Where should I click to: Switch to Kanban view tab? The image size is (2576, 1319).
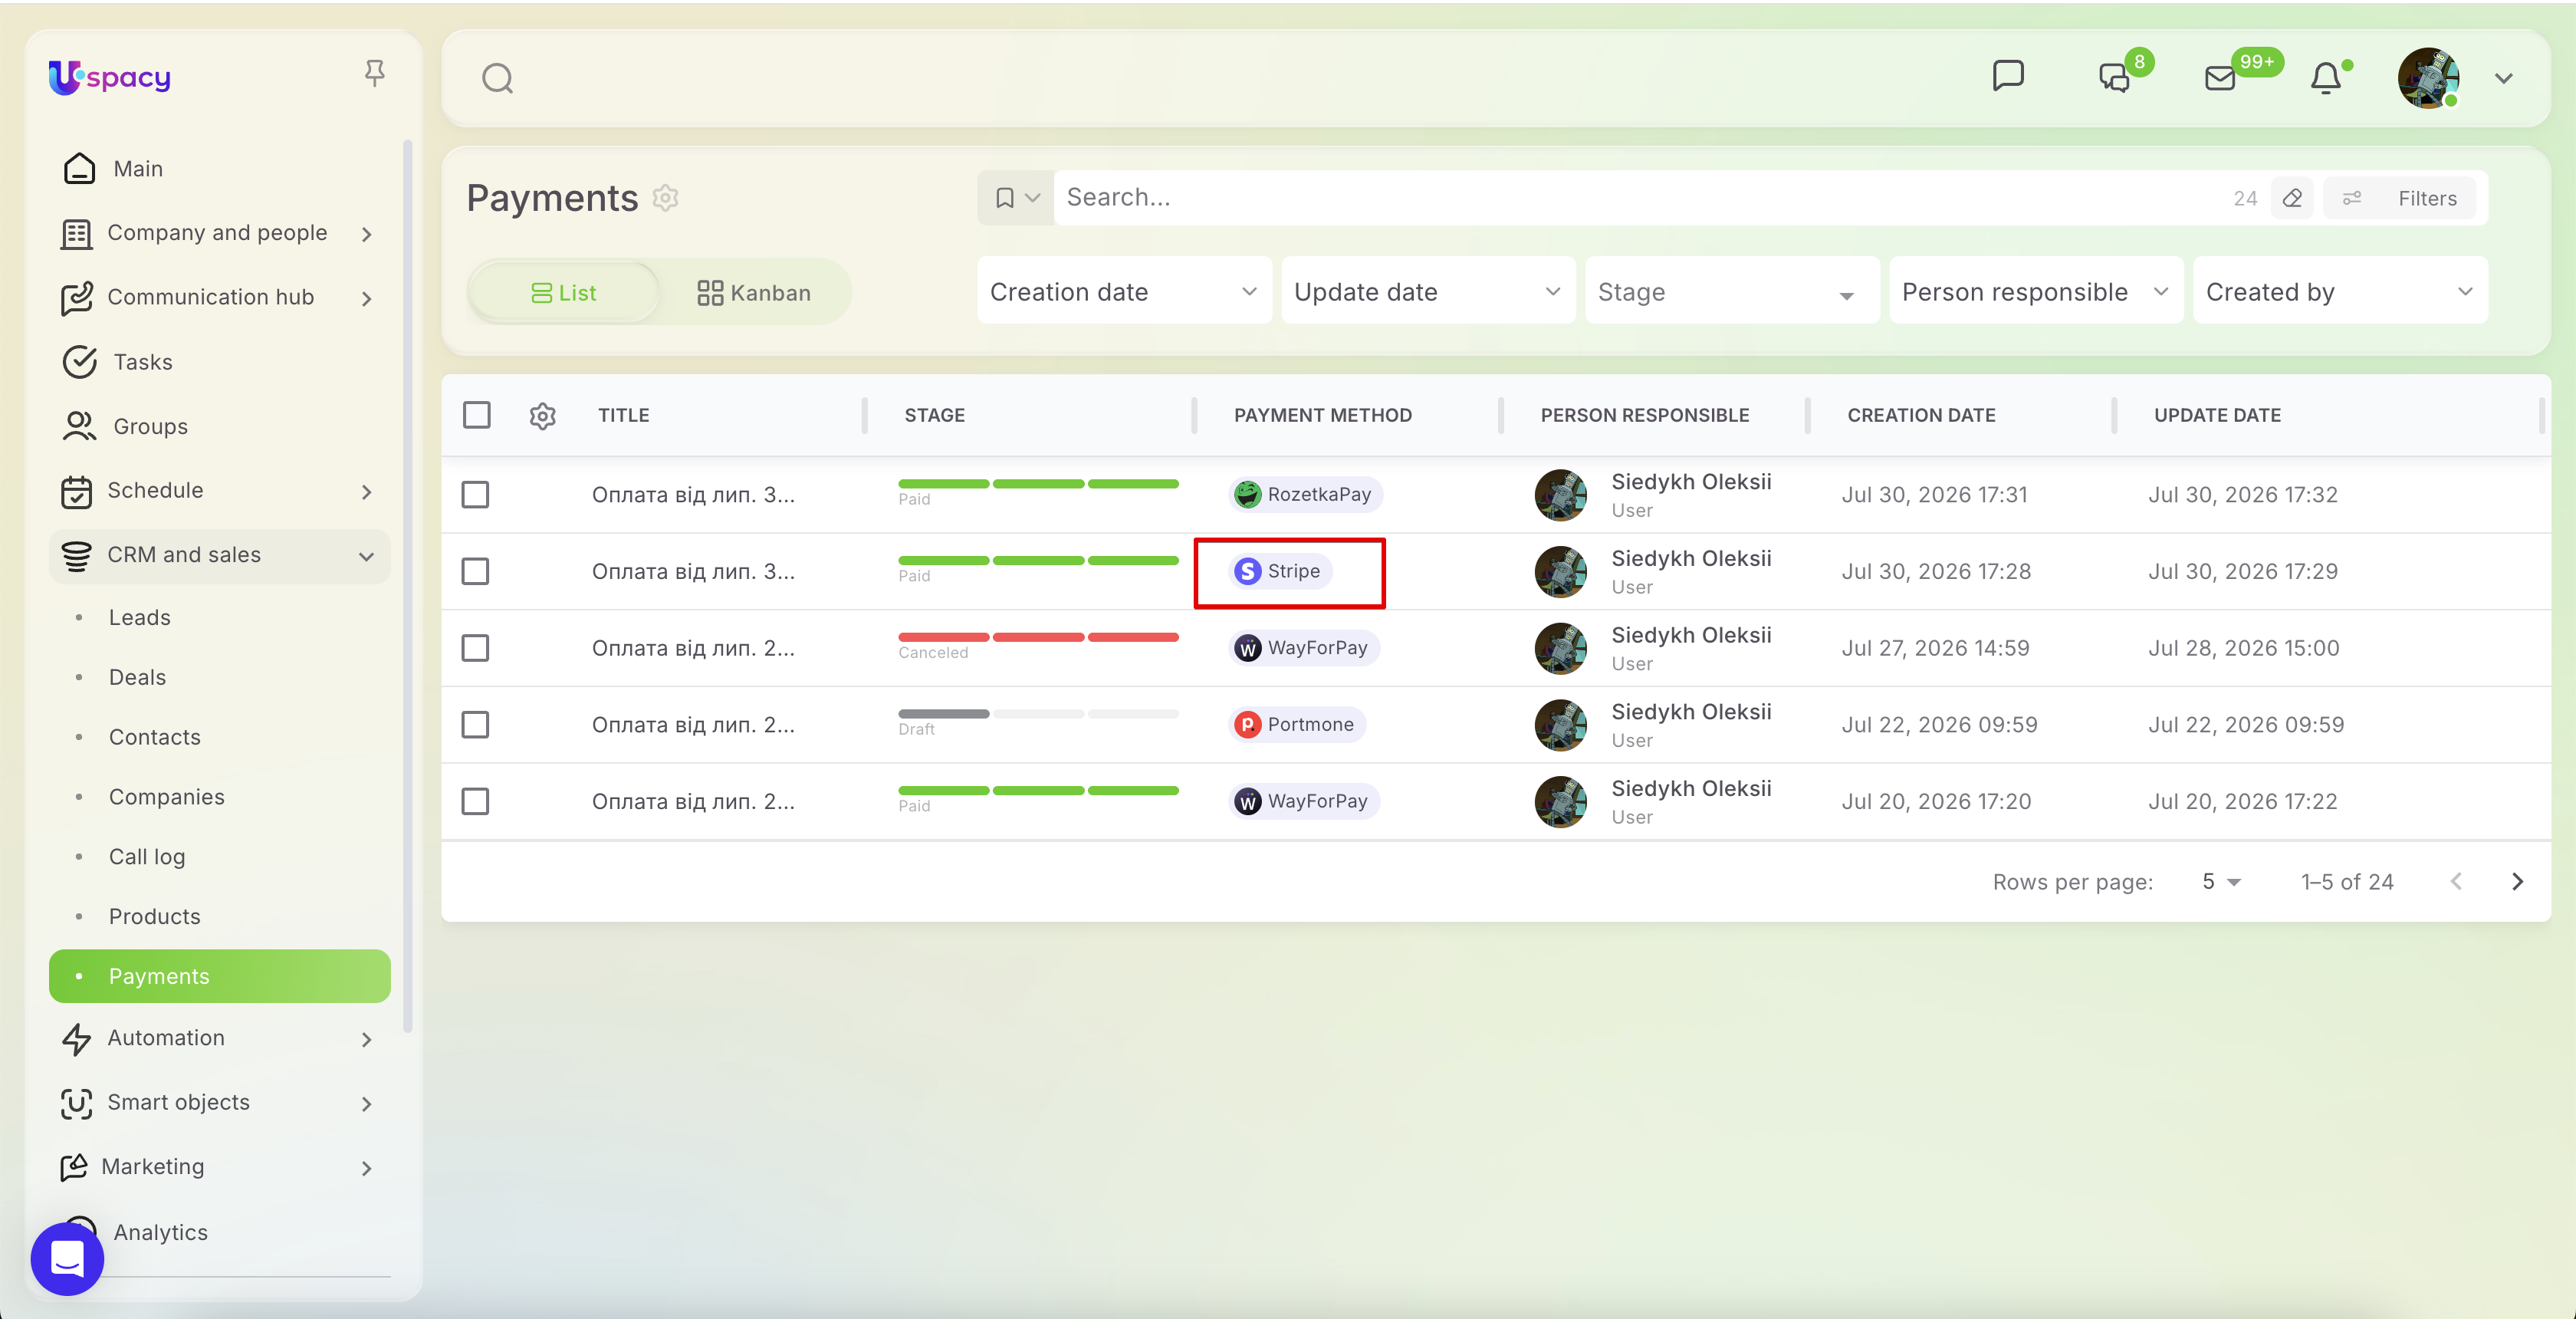(x=753, y=292)
